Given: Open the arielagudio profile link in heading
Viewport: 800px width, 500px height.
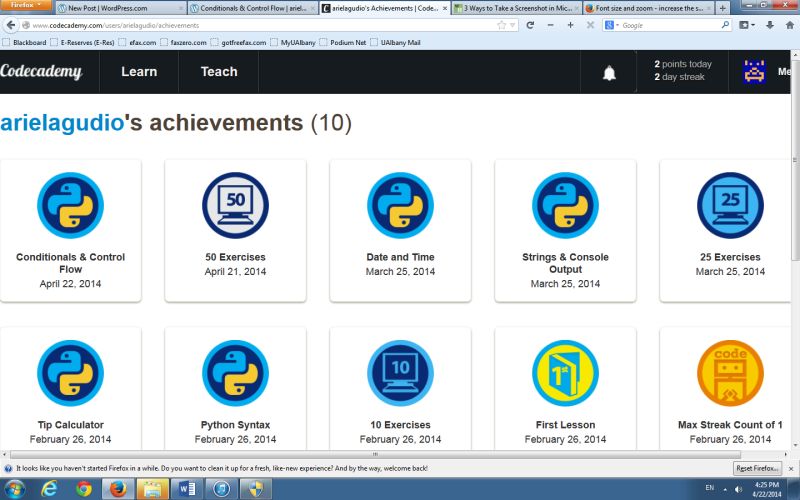Looking at the screenshot, I should coord(62,123).
